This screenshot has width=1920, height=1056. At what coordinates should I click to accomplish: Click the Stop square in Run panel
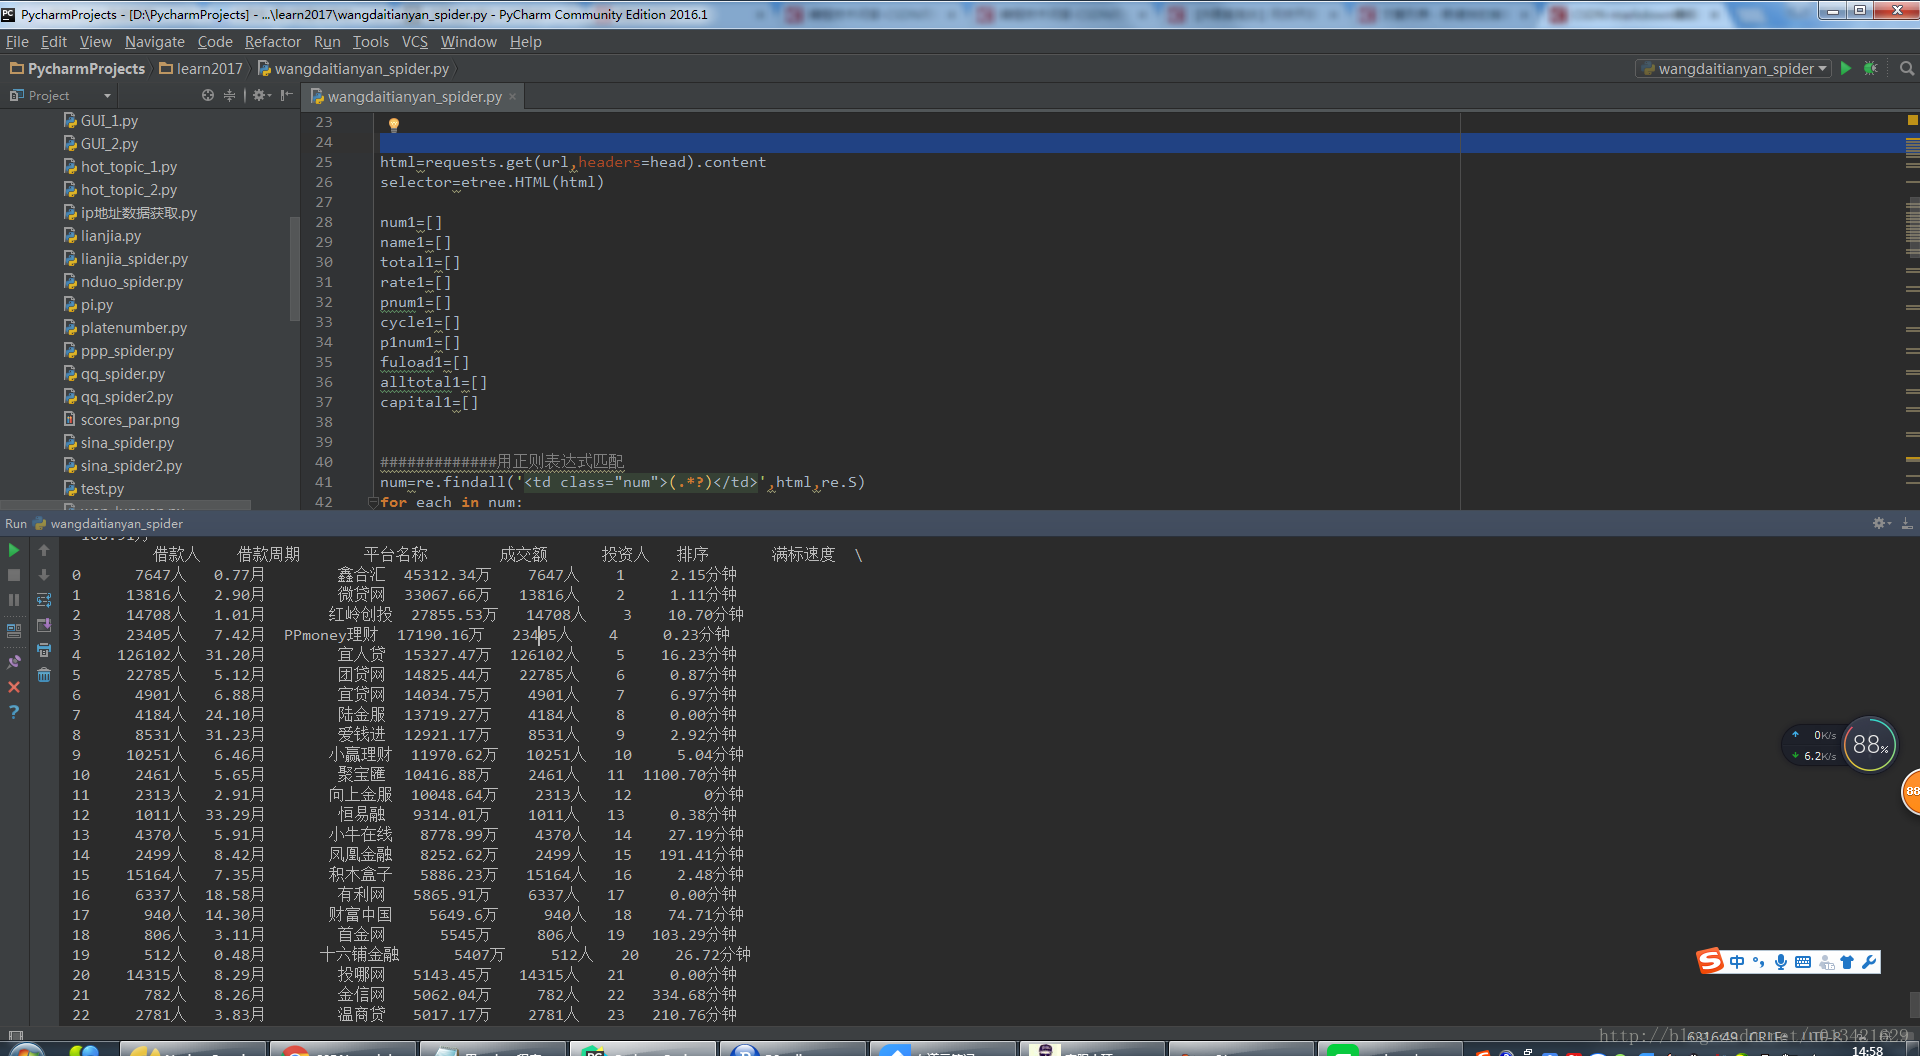(14, 575)
